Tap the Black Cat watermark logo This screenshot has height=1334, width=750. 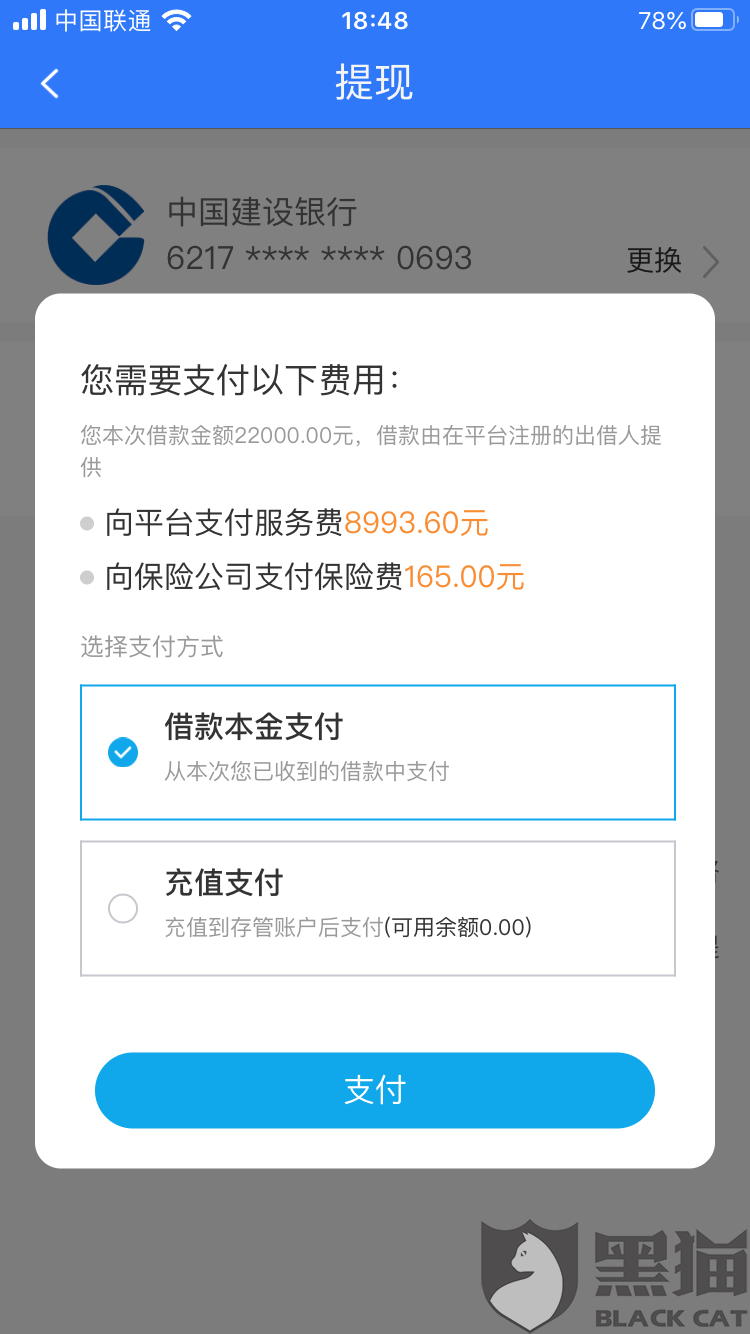point(612,1277)
